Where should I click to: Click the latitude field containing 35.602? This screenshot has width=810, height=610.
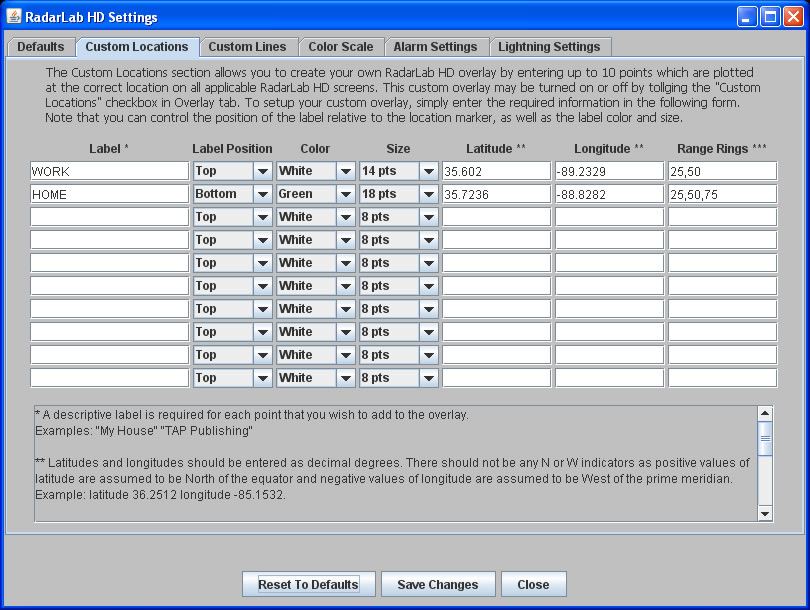[x=496, y=171]
